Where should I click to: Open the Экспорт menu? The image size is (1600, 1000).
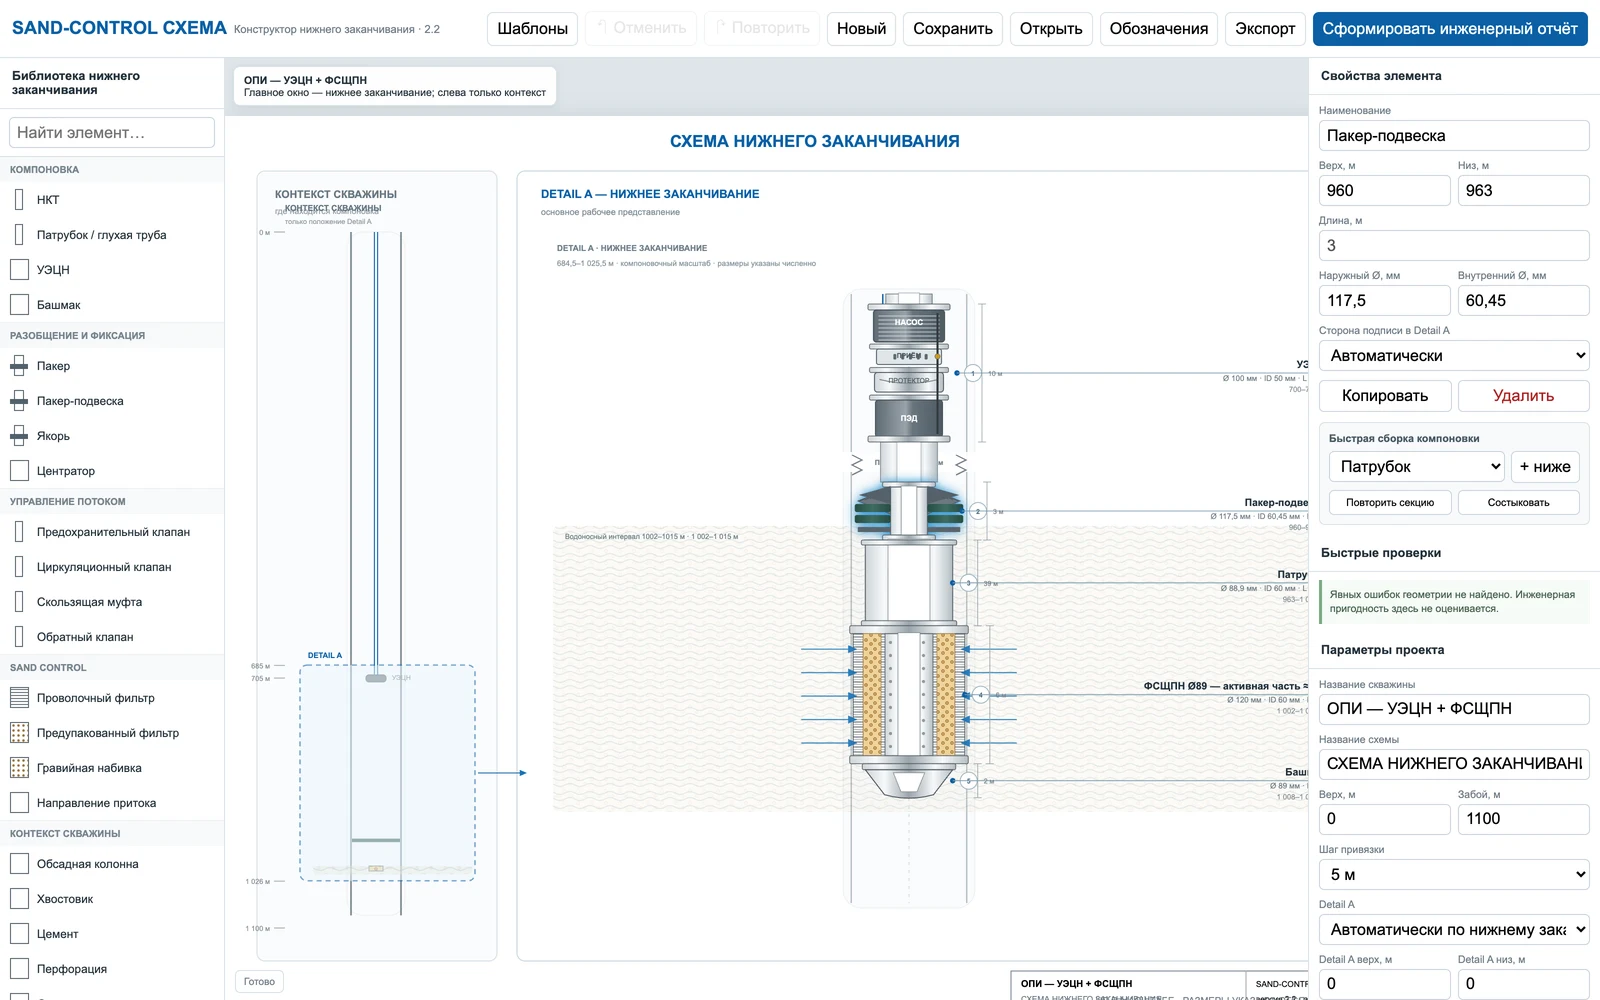[1265, 29]
